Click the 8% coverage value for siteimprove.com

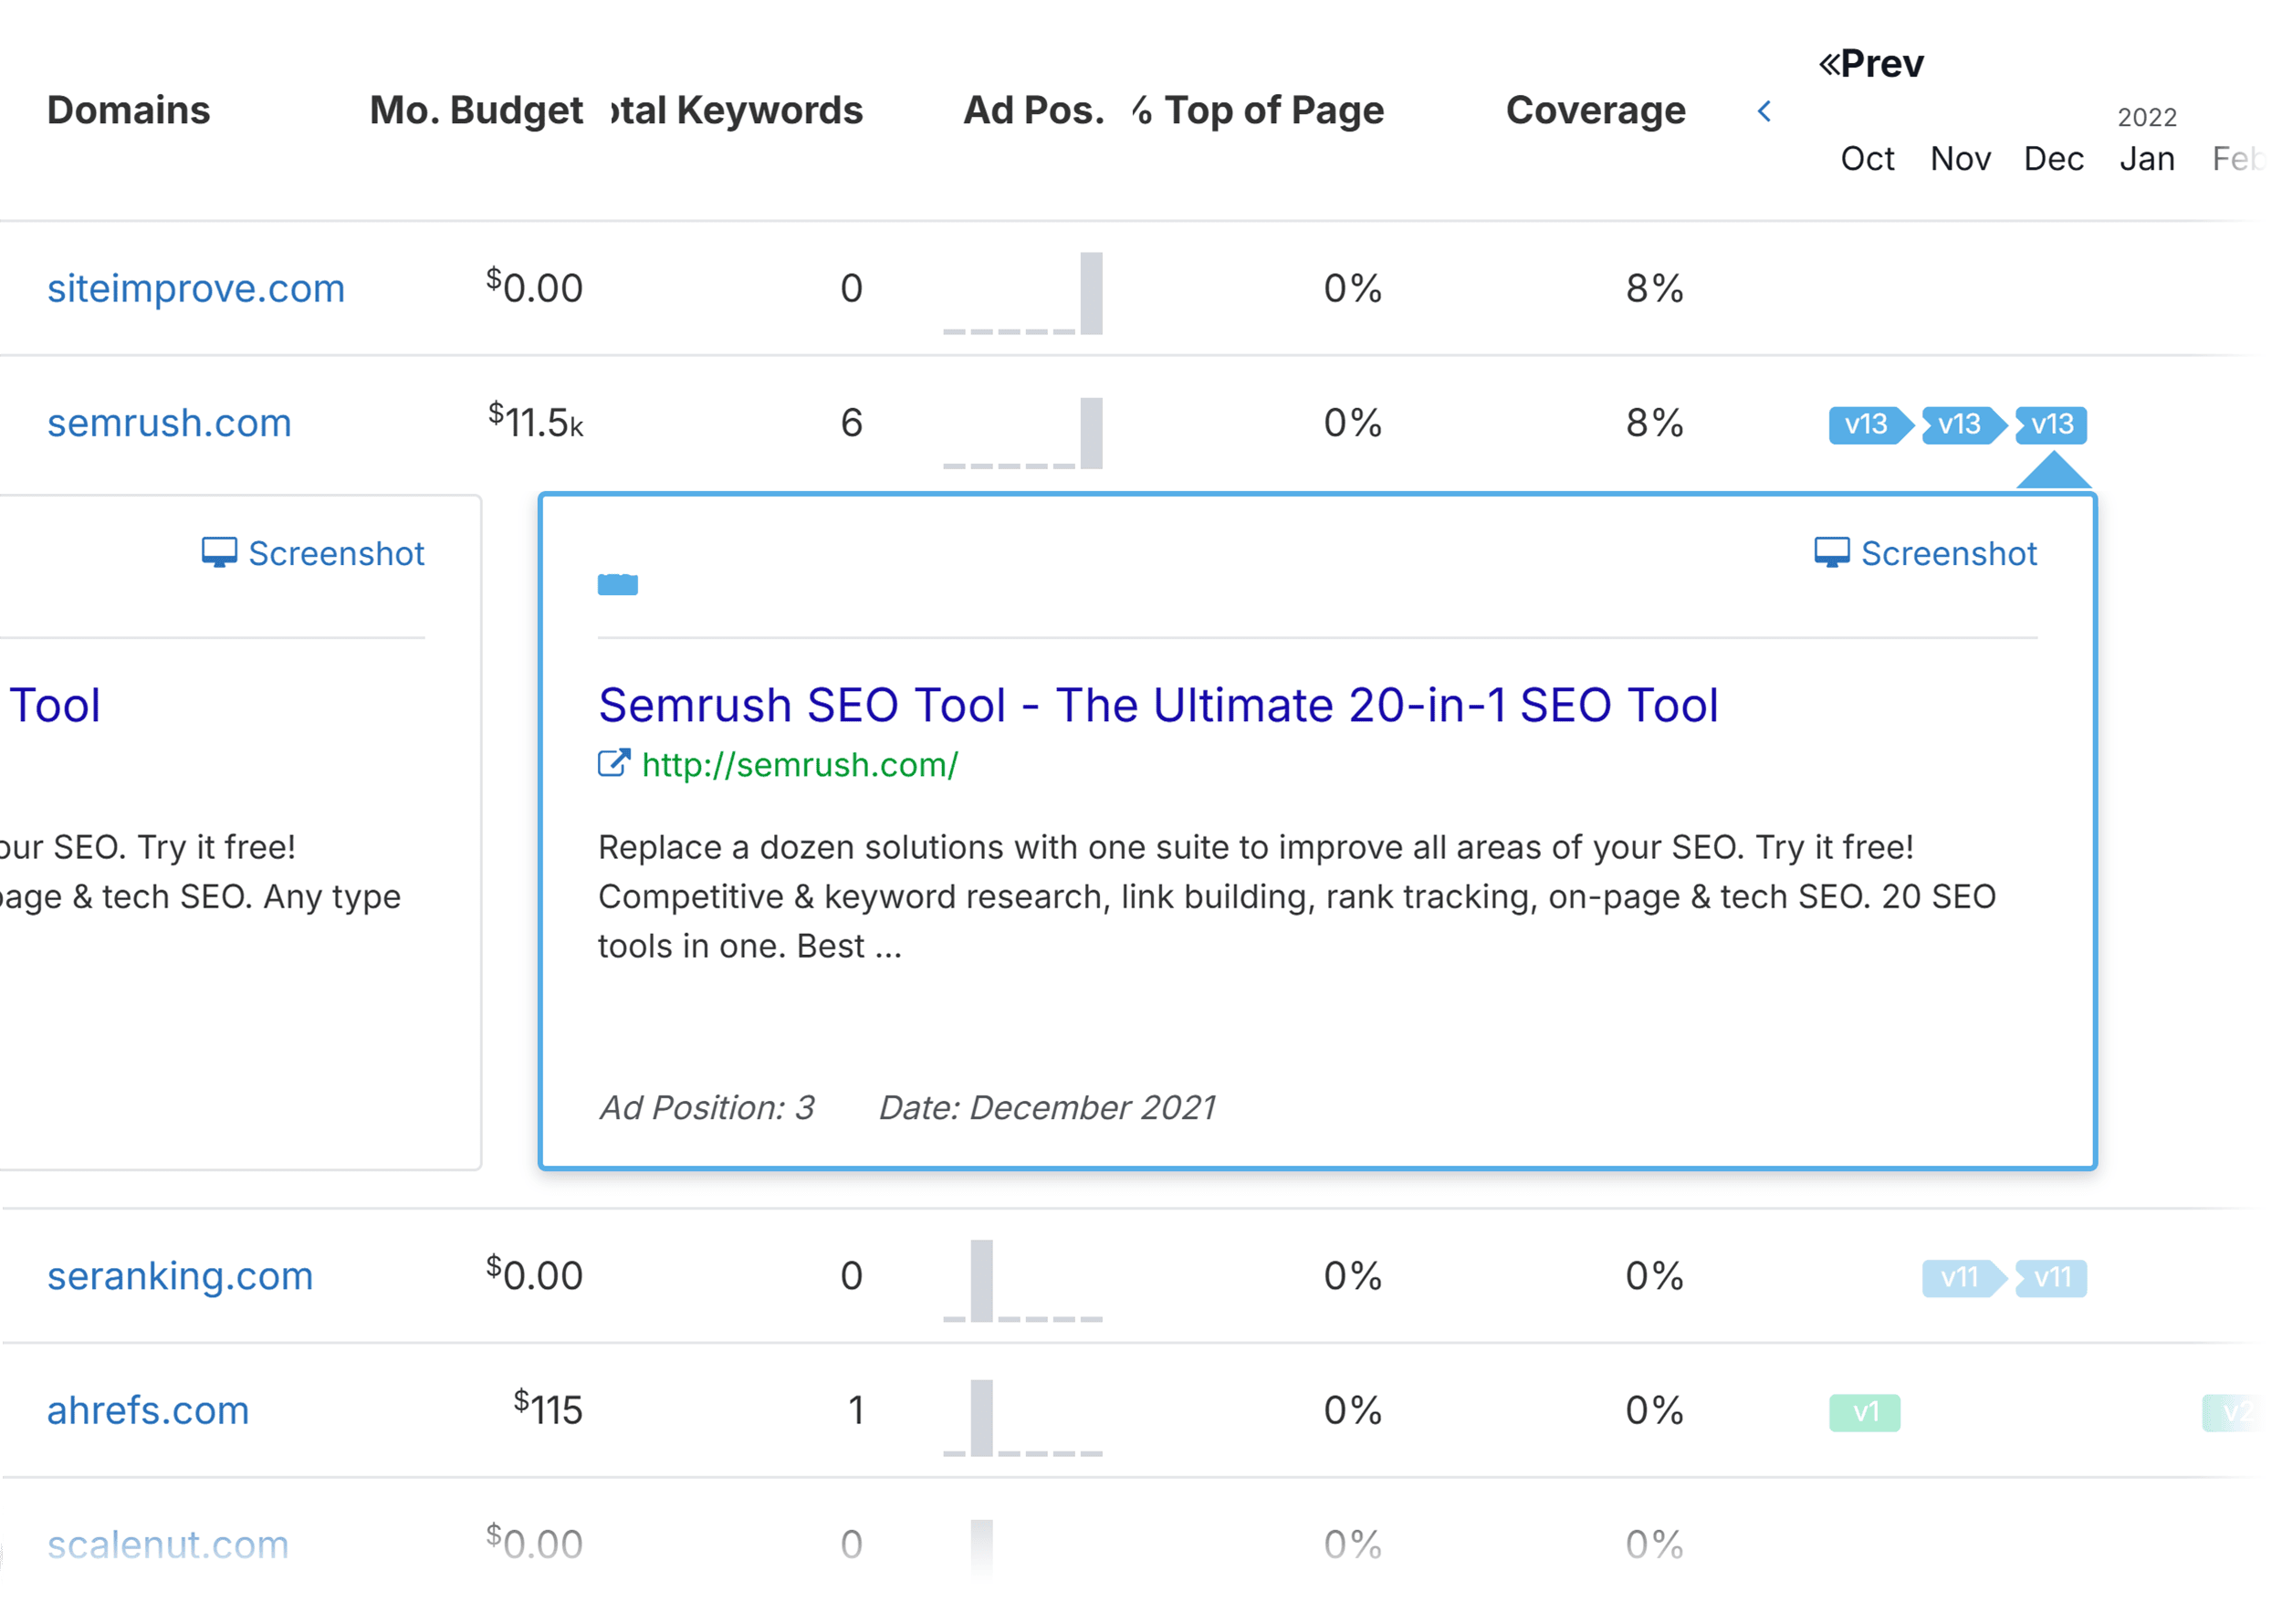coord(1655,289)
